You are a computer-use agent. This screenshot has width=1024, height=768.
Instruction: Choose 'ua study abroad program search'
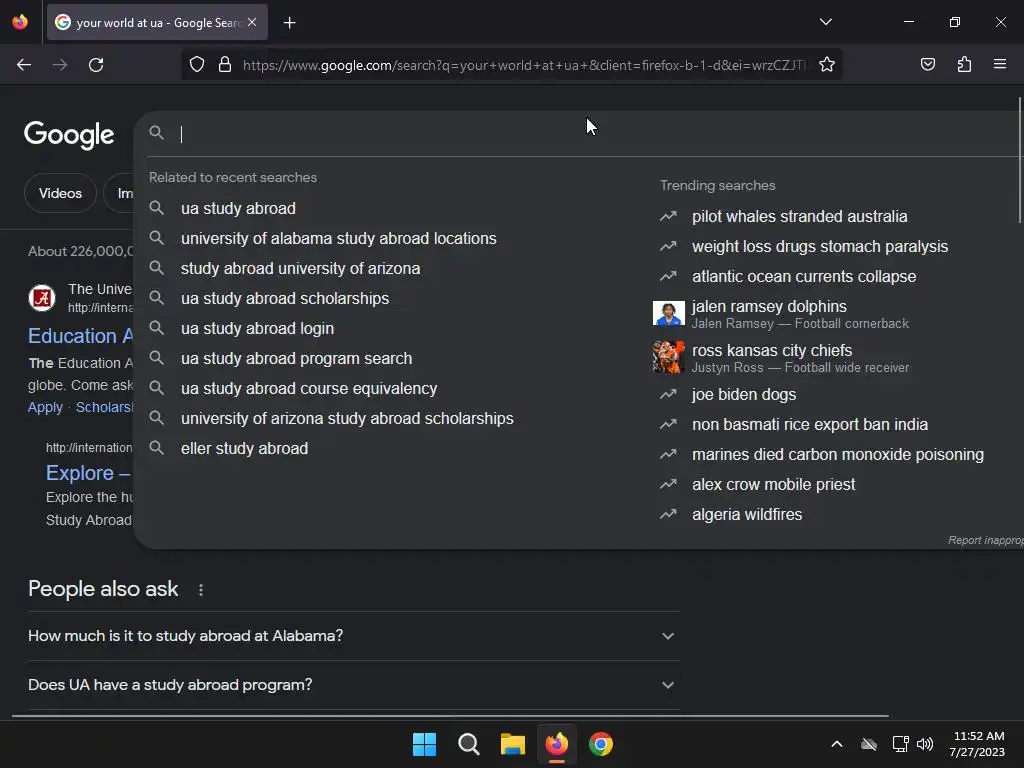tap(296, 359)
